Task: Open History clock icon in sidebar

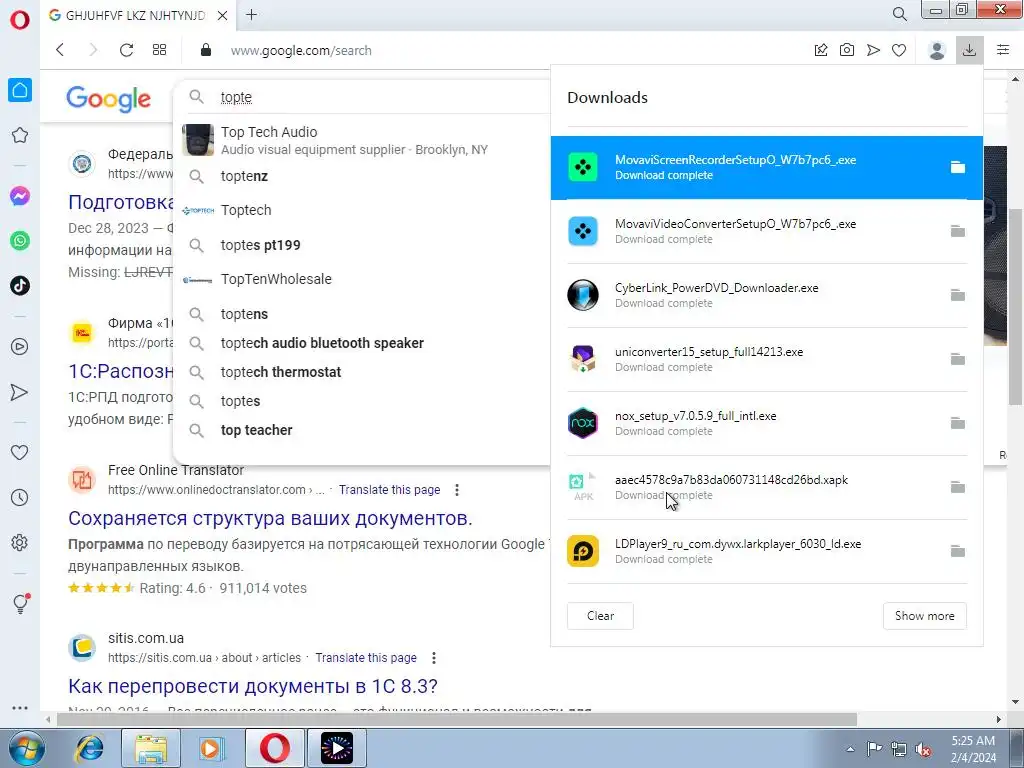Action: 20,498
